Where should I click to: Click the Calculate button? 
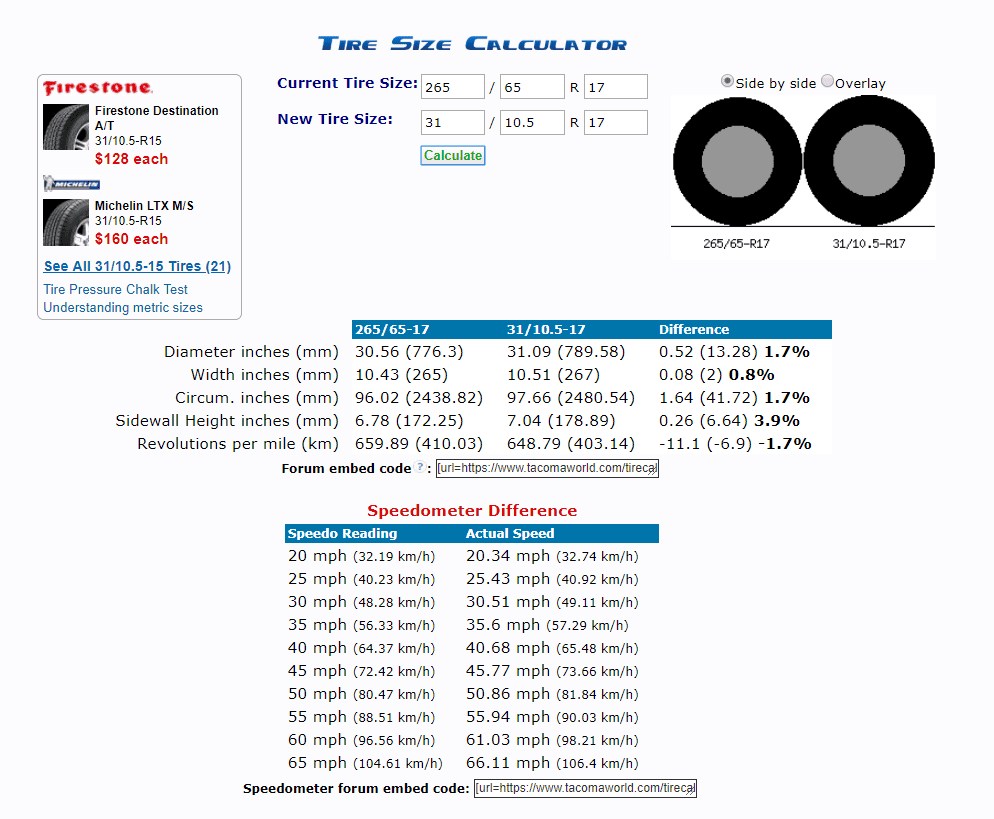coord(453,155)
